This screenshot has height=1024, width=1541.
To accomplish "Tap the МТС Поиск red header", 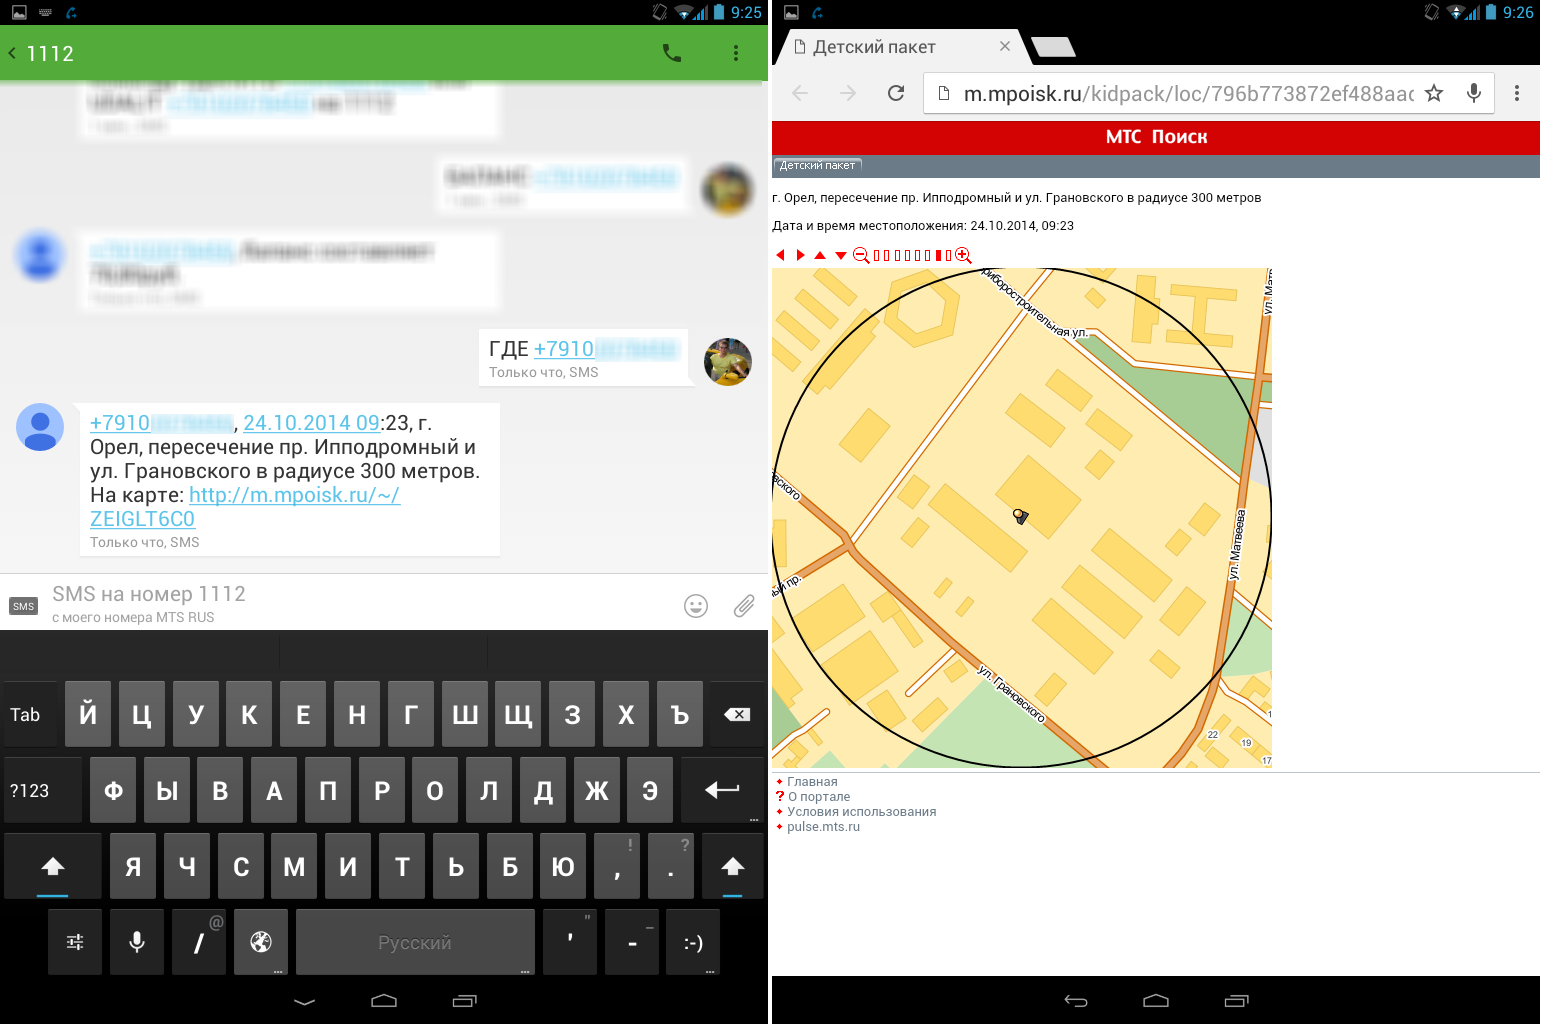I will (x=1156, y=137).
